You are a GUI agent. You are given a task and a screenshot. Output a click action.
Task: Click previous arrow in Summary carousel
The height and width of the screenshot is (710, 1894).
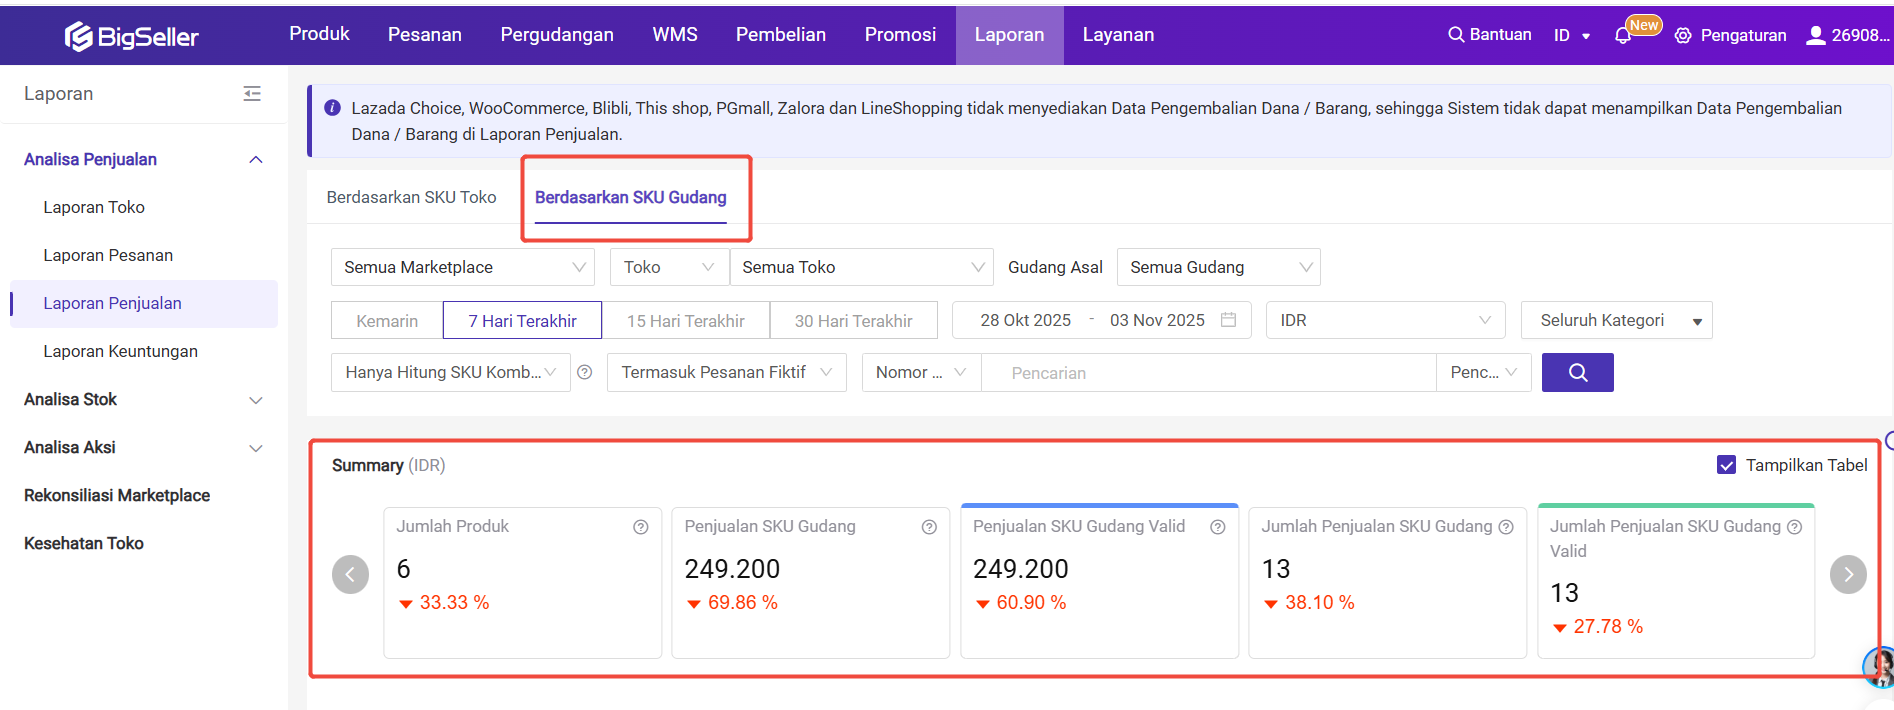click(350, 574)
